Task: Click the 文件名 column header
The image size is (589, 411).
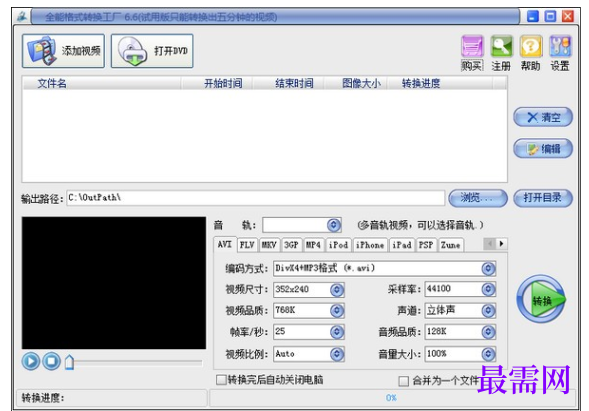Action: pyautogui.click(x=101, y=83)
